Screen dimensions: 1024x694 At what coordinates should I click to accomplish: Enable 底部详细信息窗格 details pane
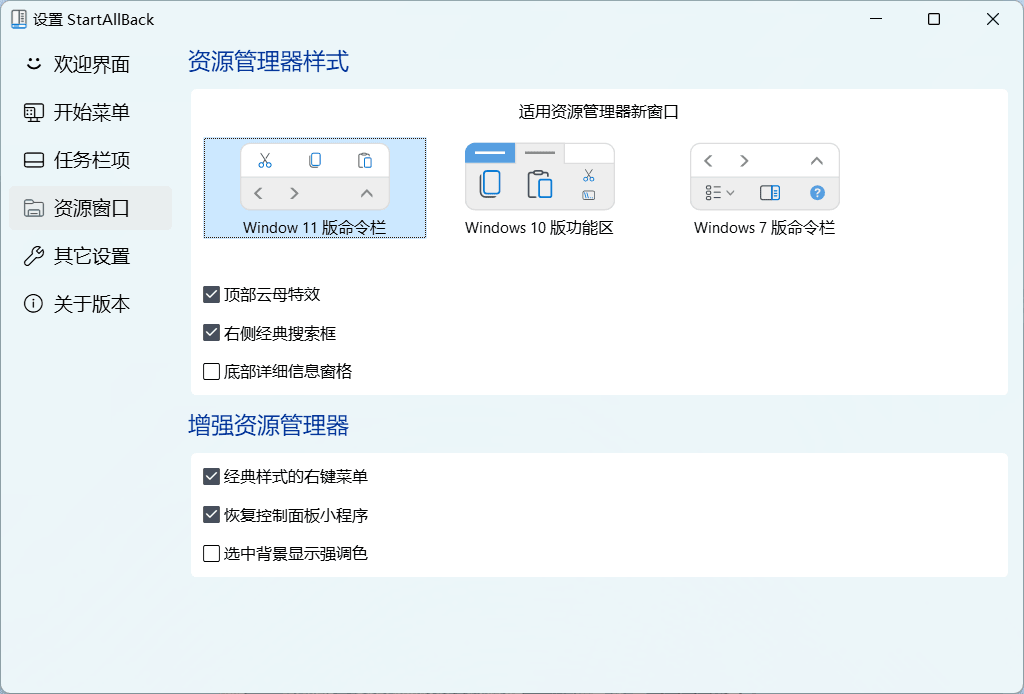pos(211,371)
